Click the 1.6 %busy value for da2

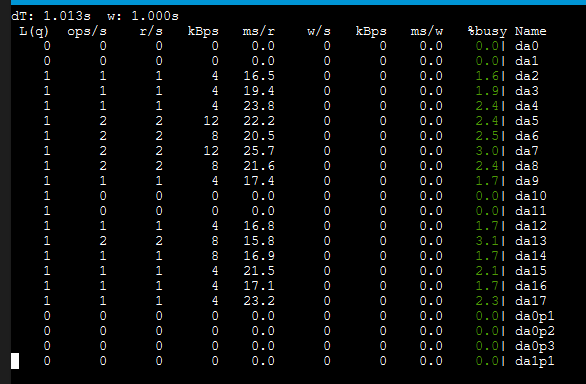click(487, 76)
